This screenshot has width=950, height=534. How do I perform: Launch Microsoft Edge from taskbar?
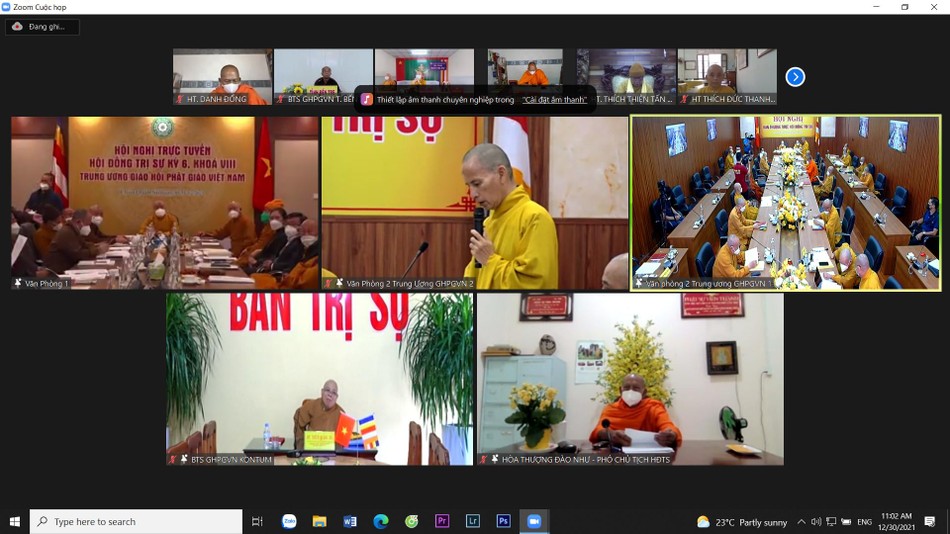381,521
